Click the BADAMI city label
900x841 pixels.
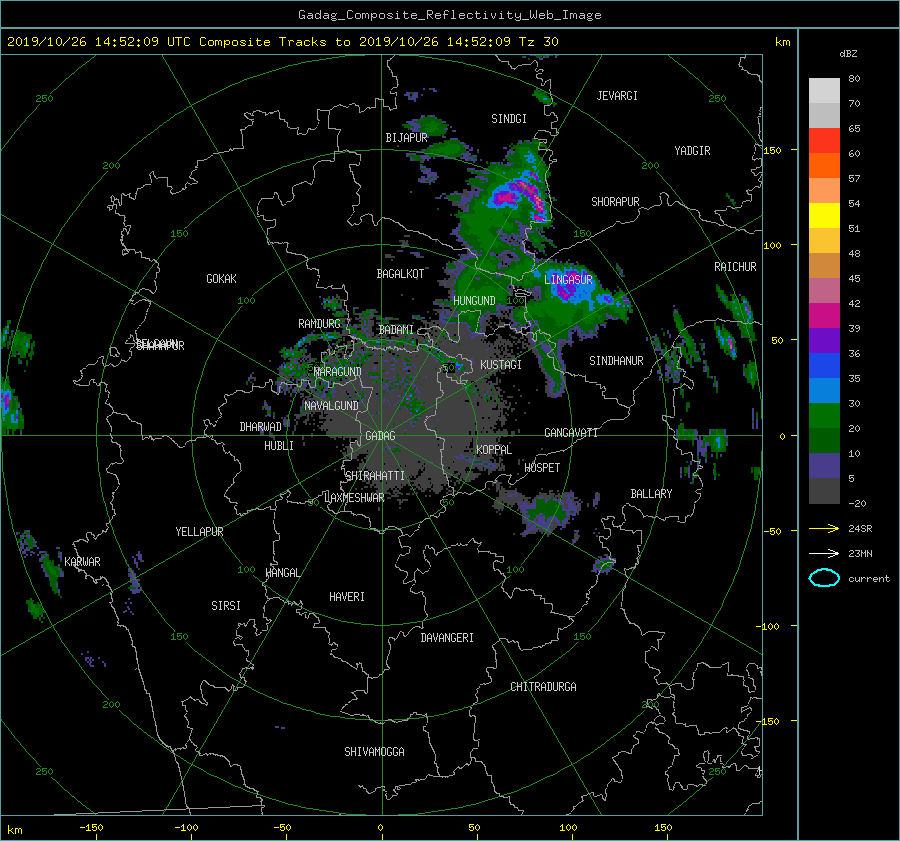point(396,330)
